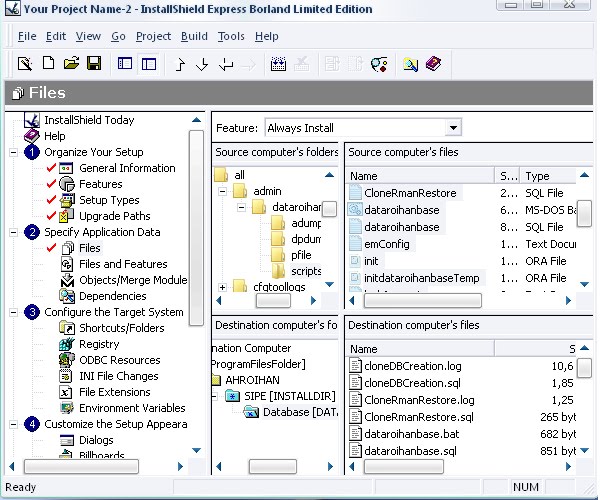Viewport: 600px width, 500px height.
Task: Click the Test release toolbar icon
Action: 379,64
